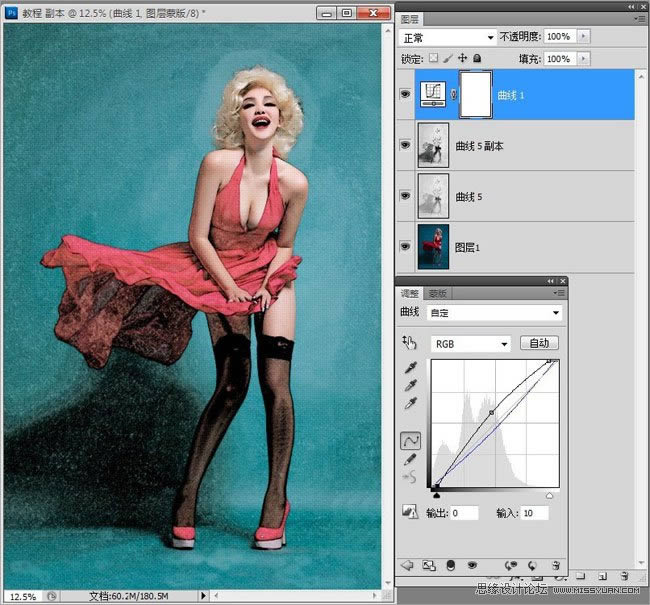Open the blend mode dropdown showing 正常
Image resolution: width=650 pixels, height=605 pixels.
(x=447, y=36)
